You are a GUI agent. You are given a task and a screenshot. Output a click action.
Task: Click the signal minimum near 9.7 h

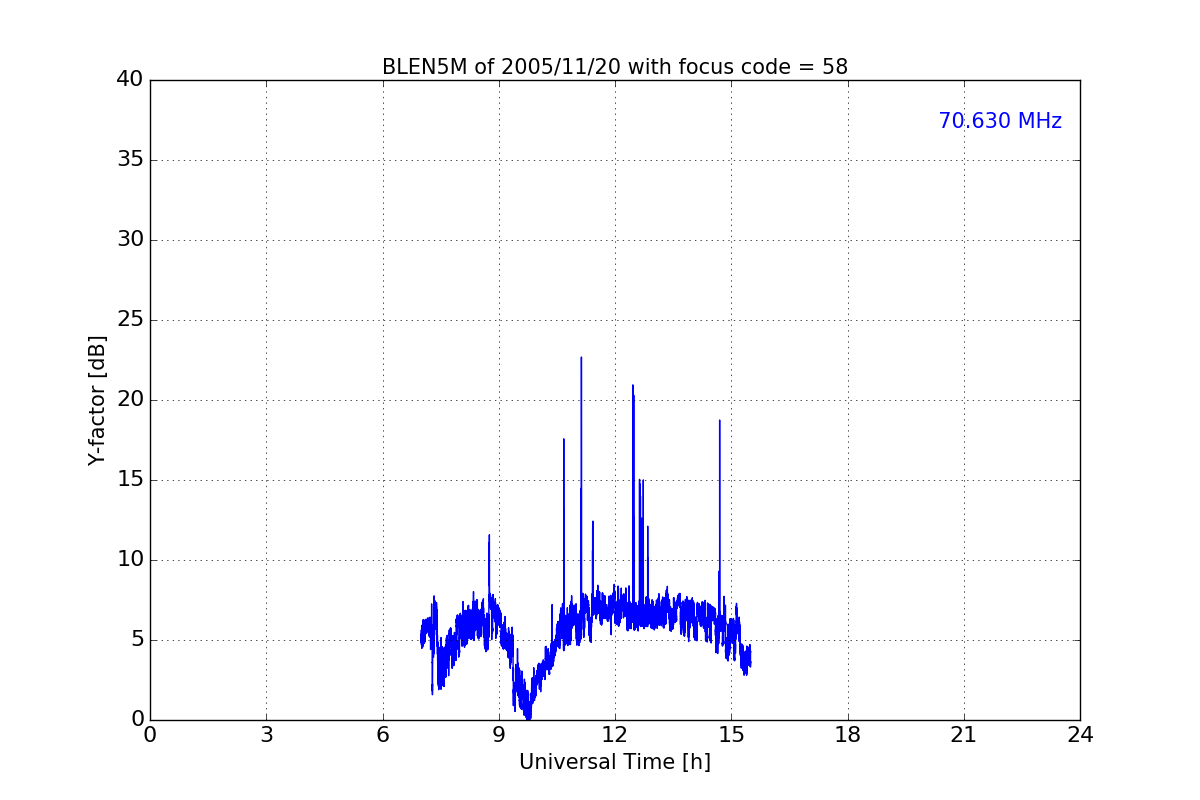coord(528,717)
